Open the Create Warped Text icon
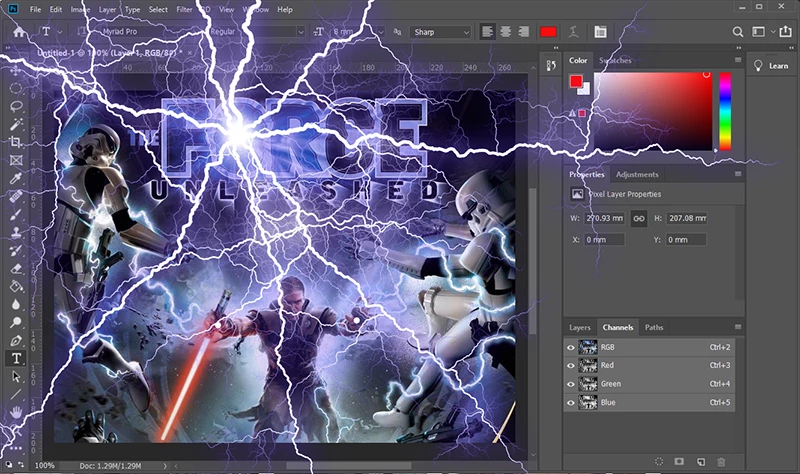 click(x=573, y=32)
